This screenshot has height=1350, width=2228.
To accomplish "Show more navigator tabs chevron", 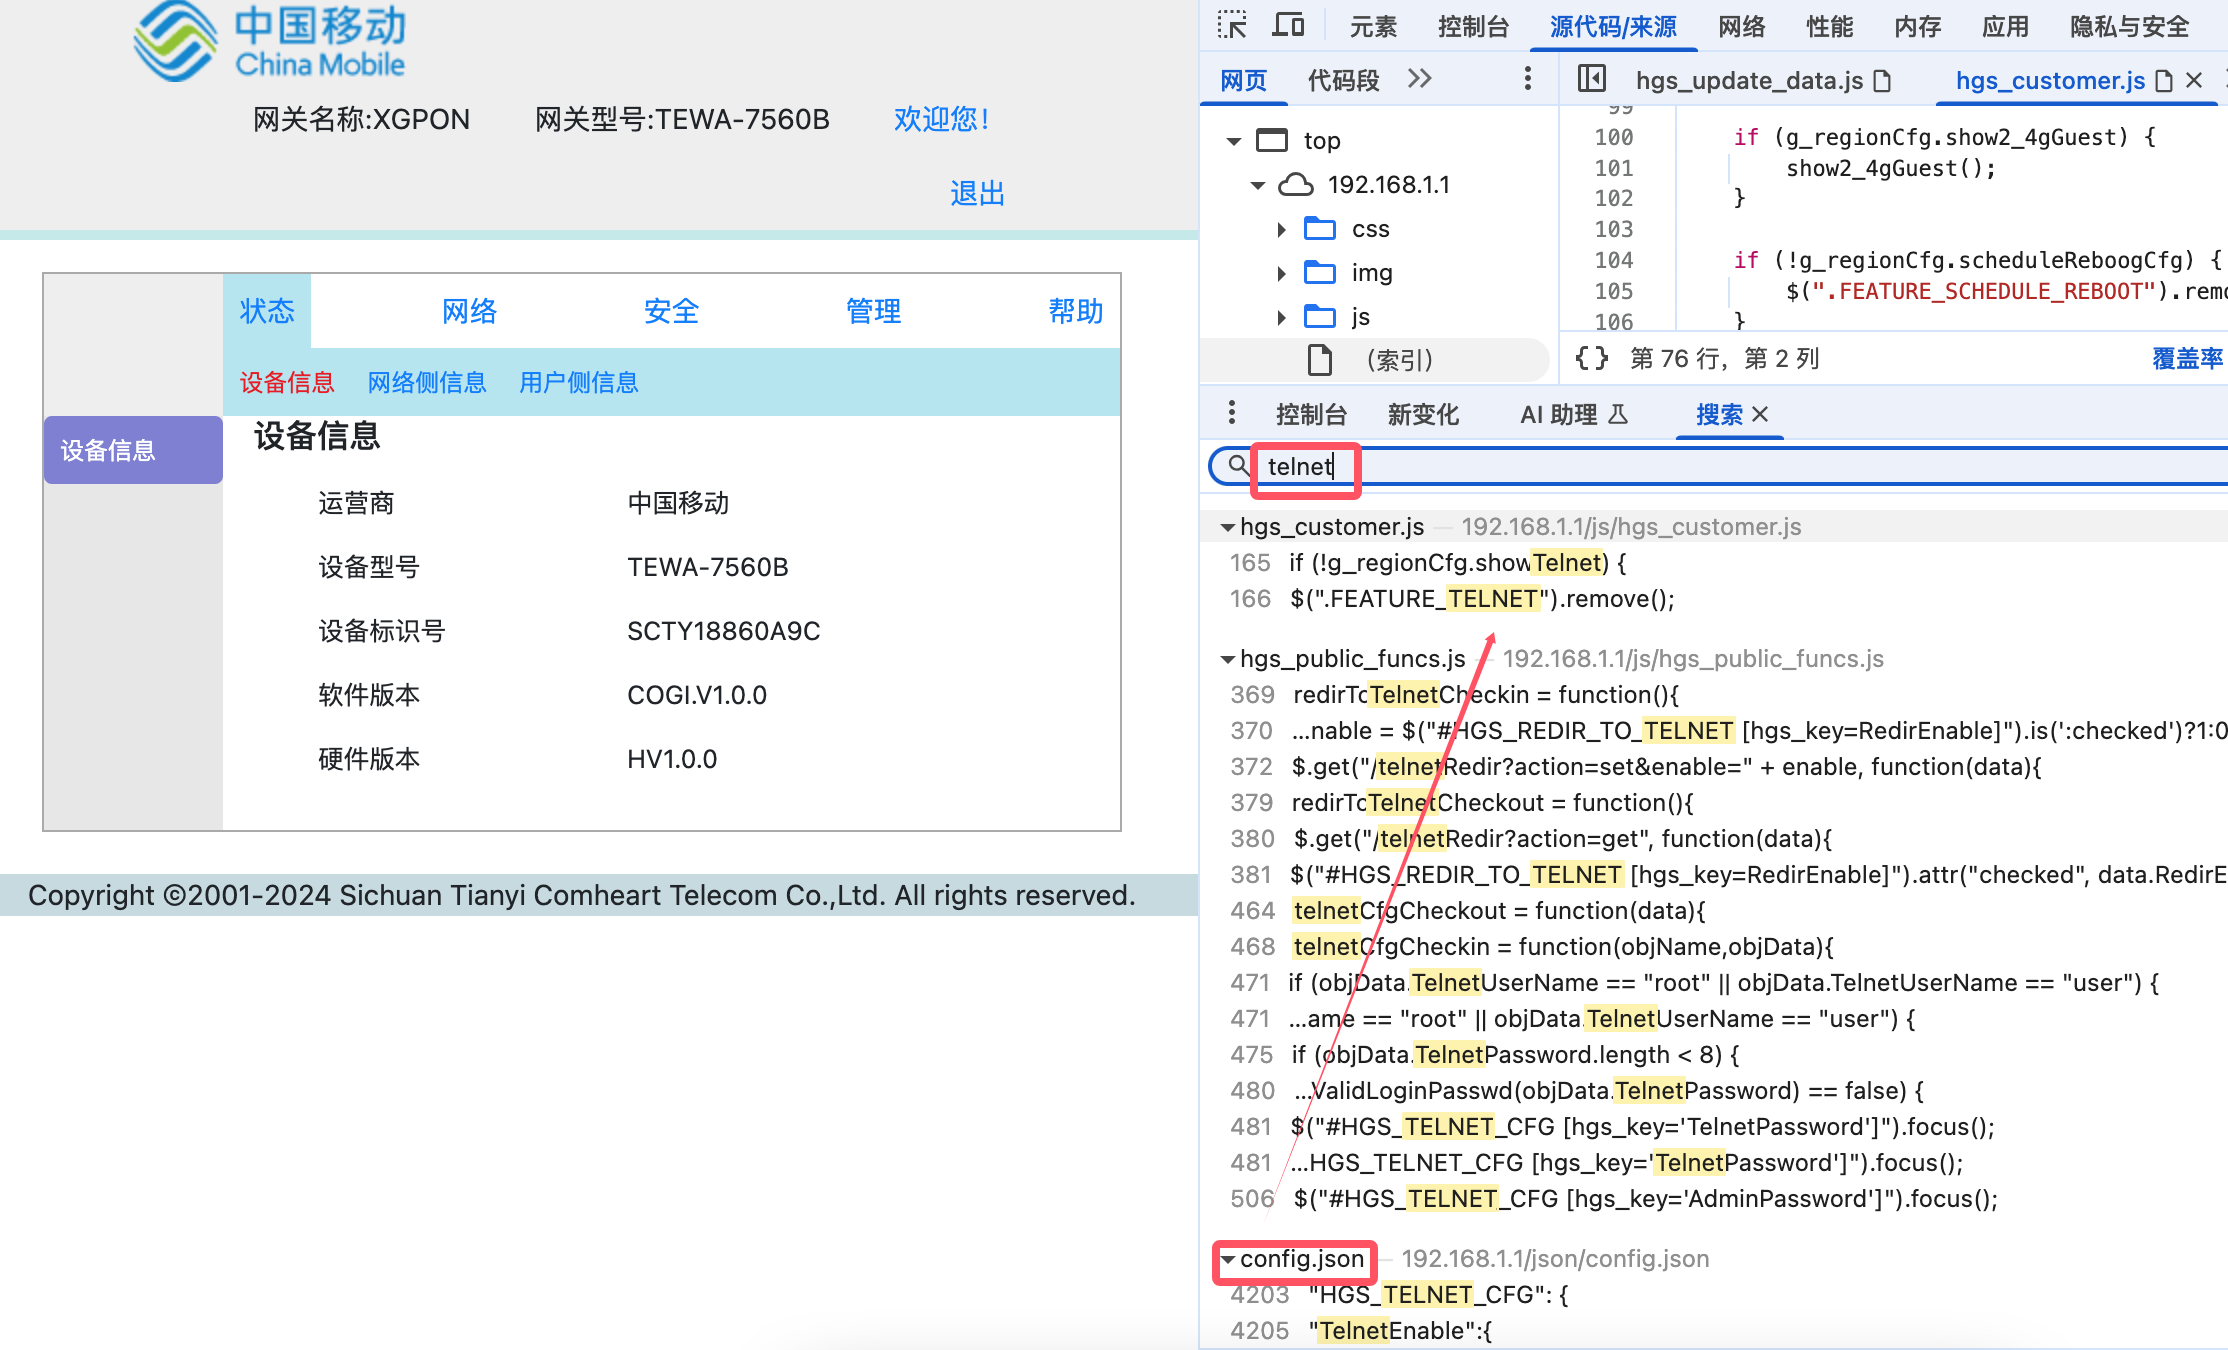I will 1419,79.
